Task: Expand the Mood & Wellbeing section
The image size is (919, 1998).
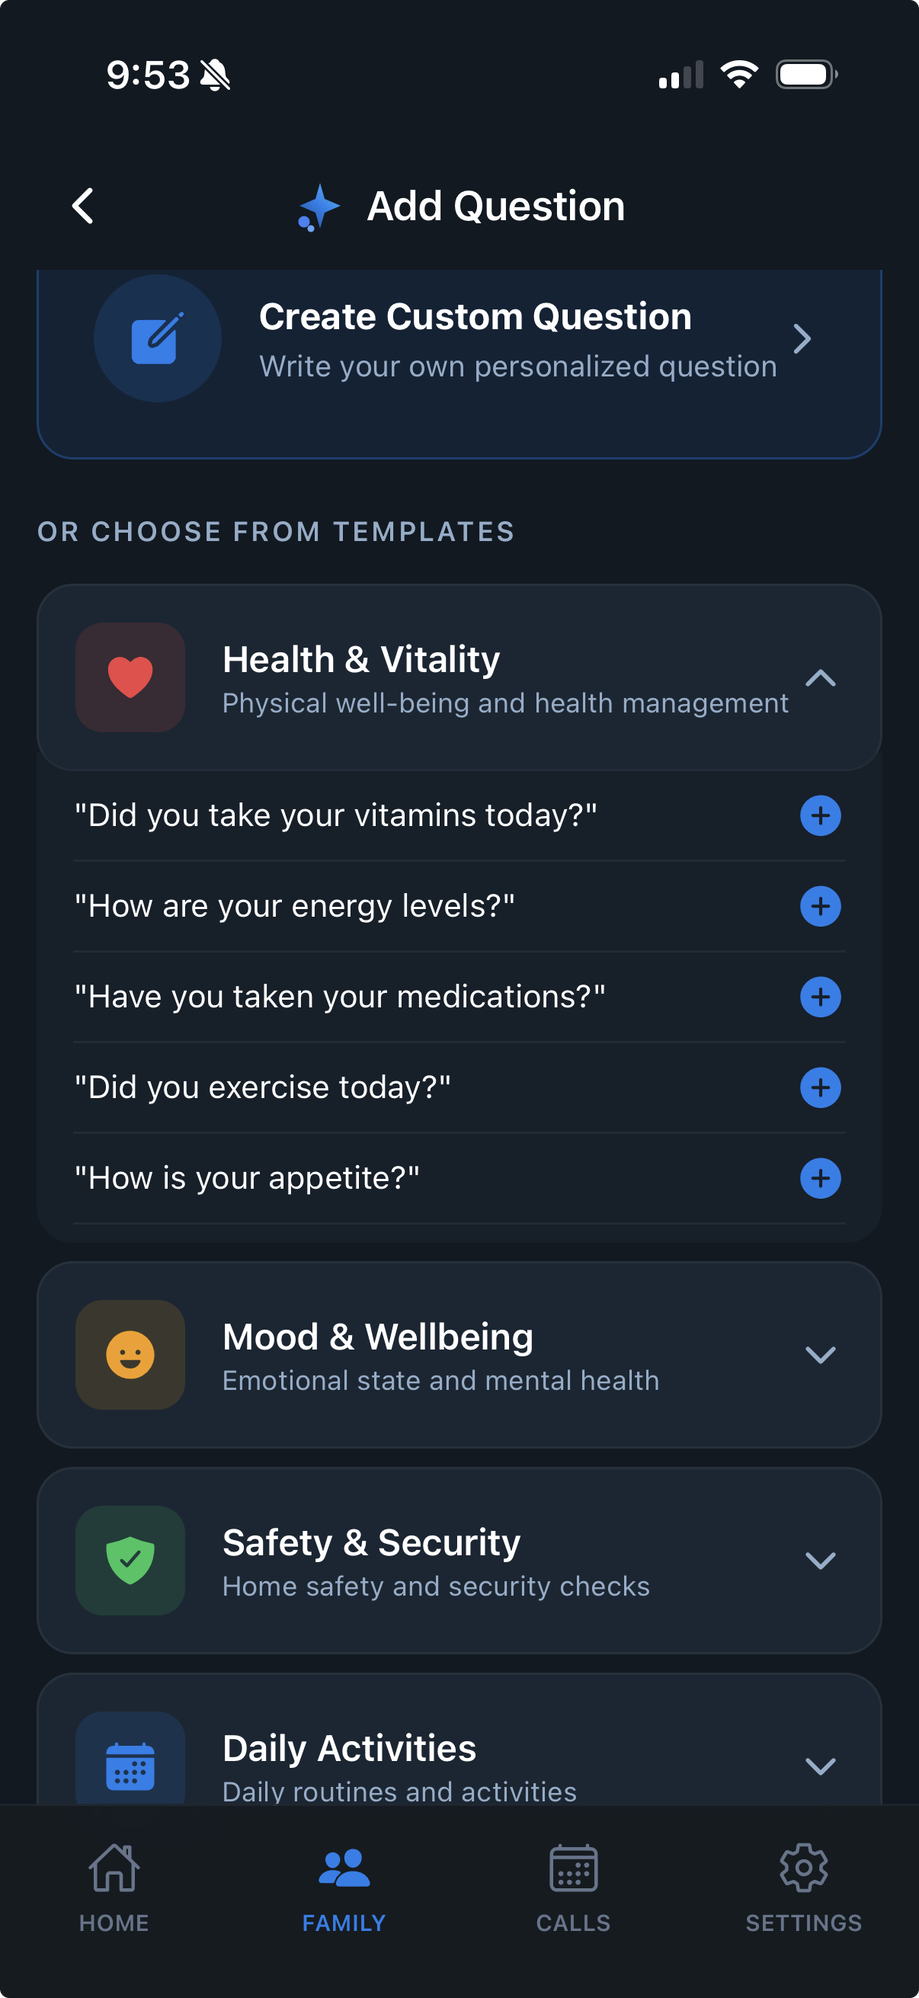Action: point(820,1355)
